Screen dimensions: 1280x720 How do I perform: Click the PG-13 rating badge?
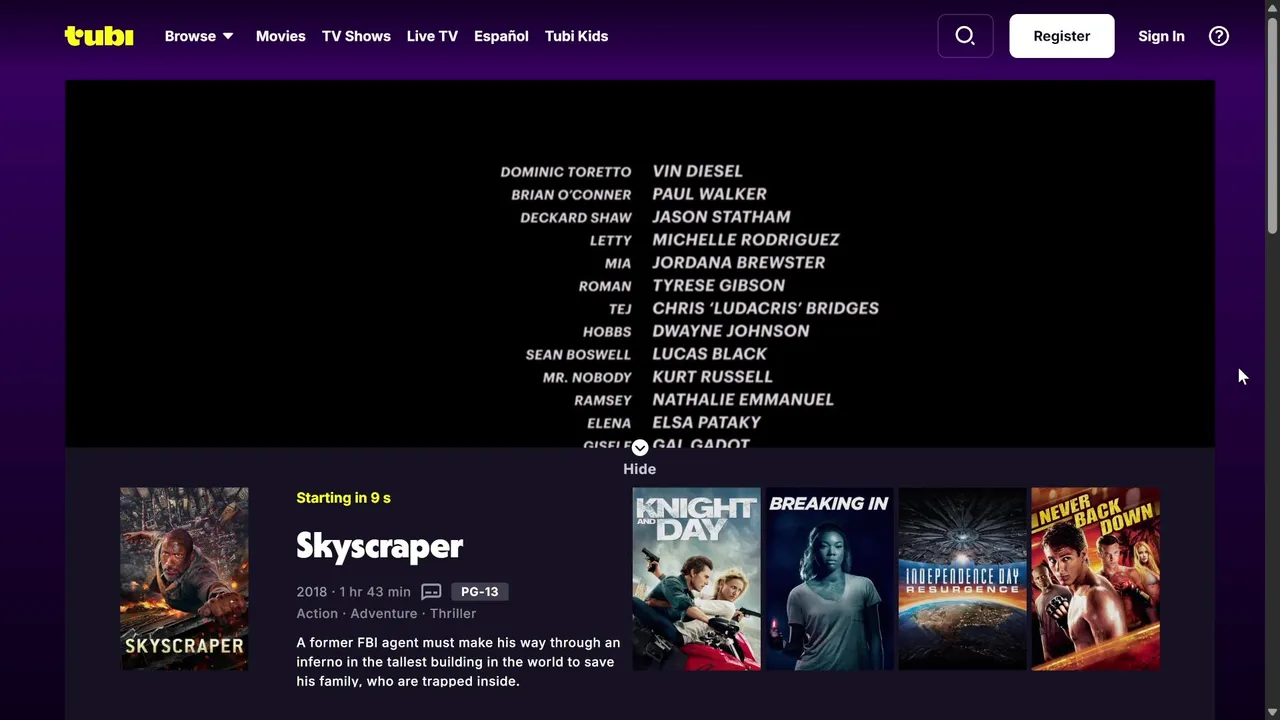(480, 592)
